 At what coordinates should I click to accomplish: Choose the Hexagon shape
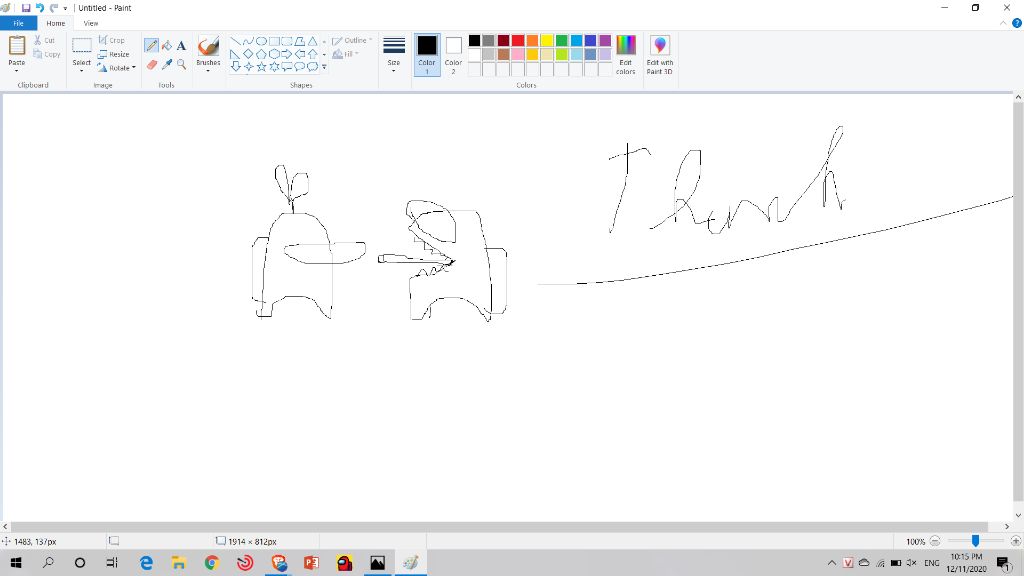pos(274,54)
